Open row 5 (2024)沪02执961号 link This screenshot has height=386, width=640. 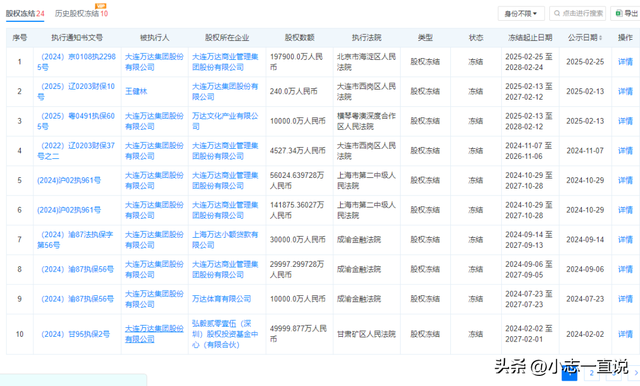coord(69,180)
